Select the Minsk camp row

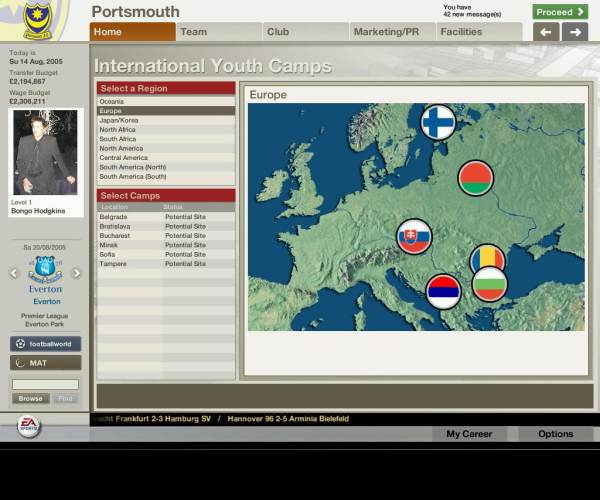click(166, 245)
